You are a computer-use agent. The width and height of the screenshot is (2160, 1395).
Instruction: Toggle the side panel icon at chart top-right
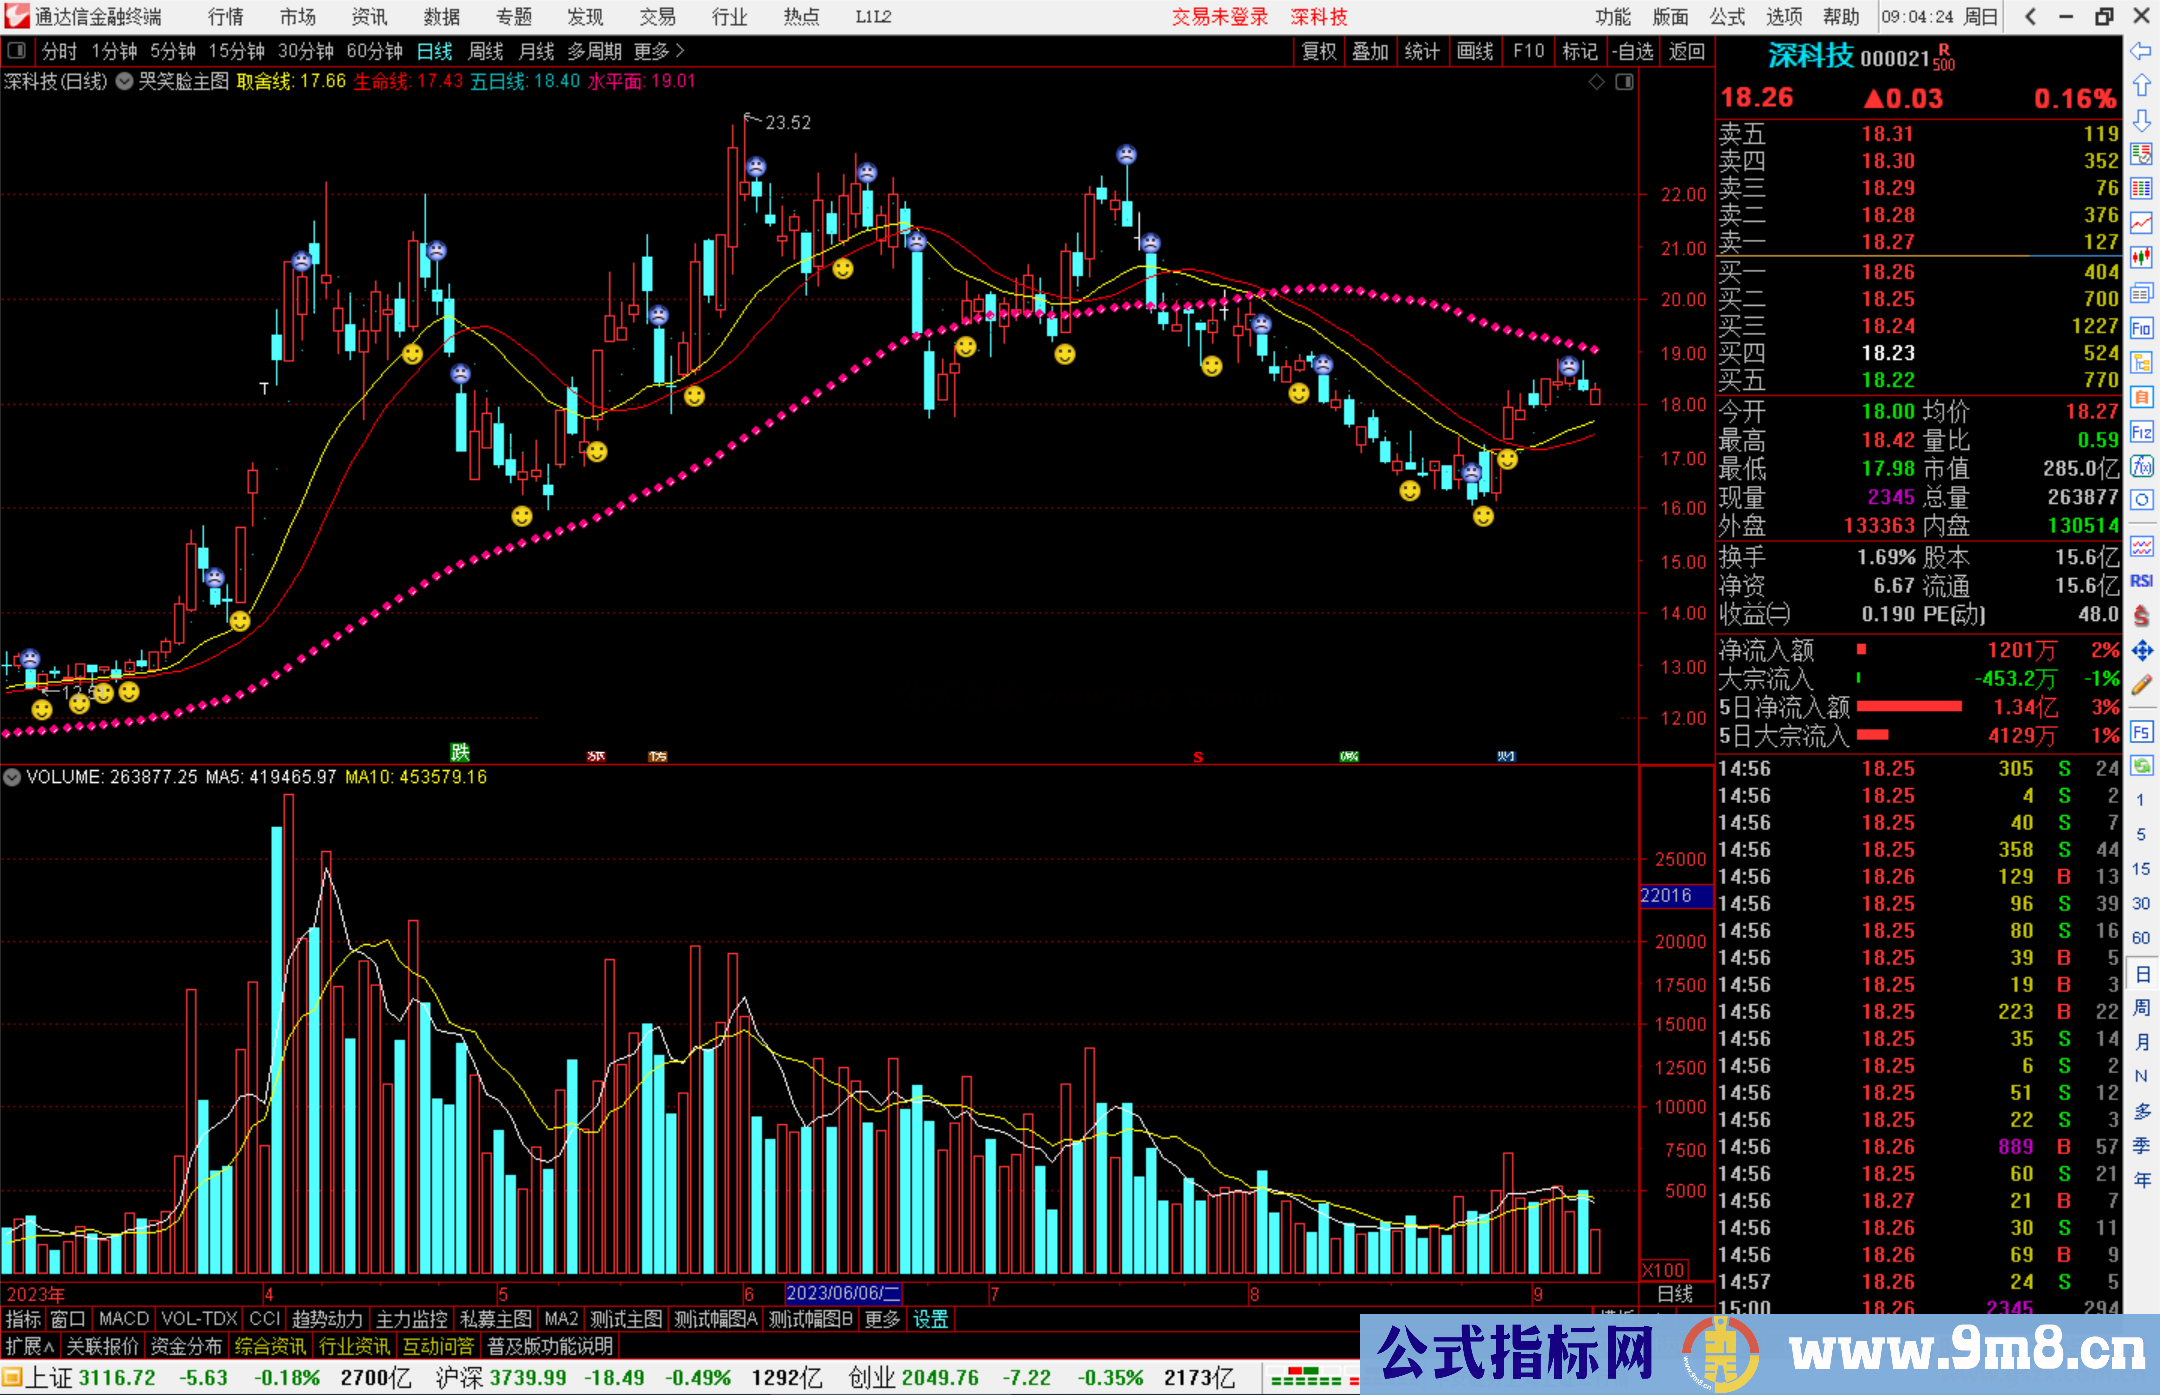pyautogui.click(x=1624, y=82)
